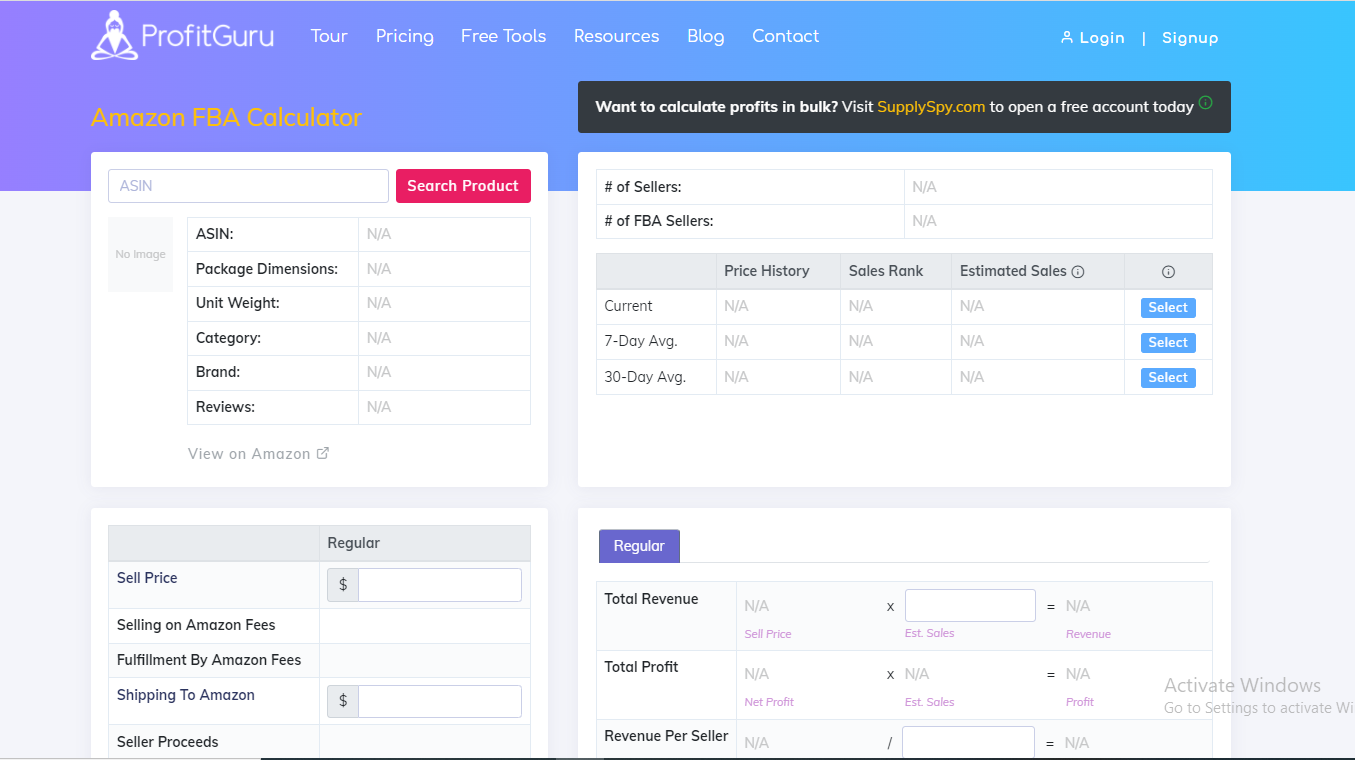
Task: Click the Revenue Per Seller label
Action: tap(667, 736)
